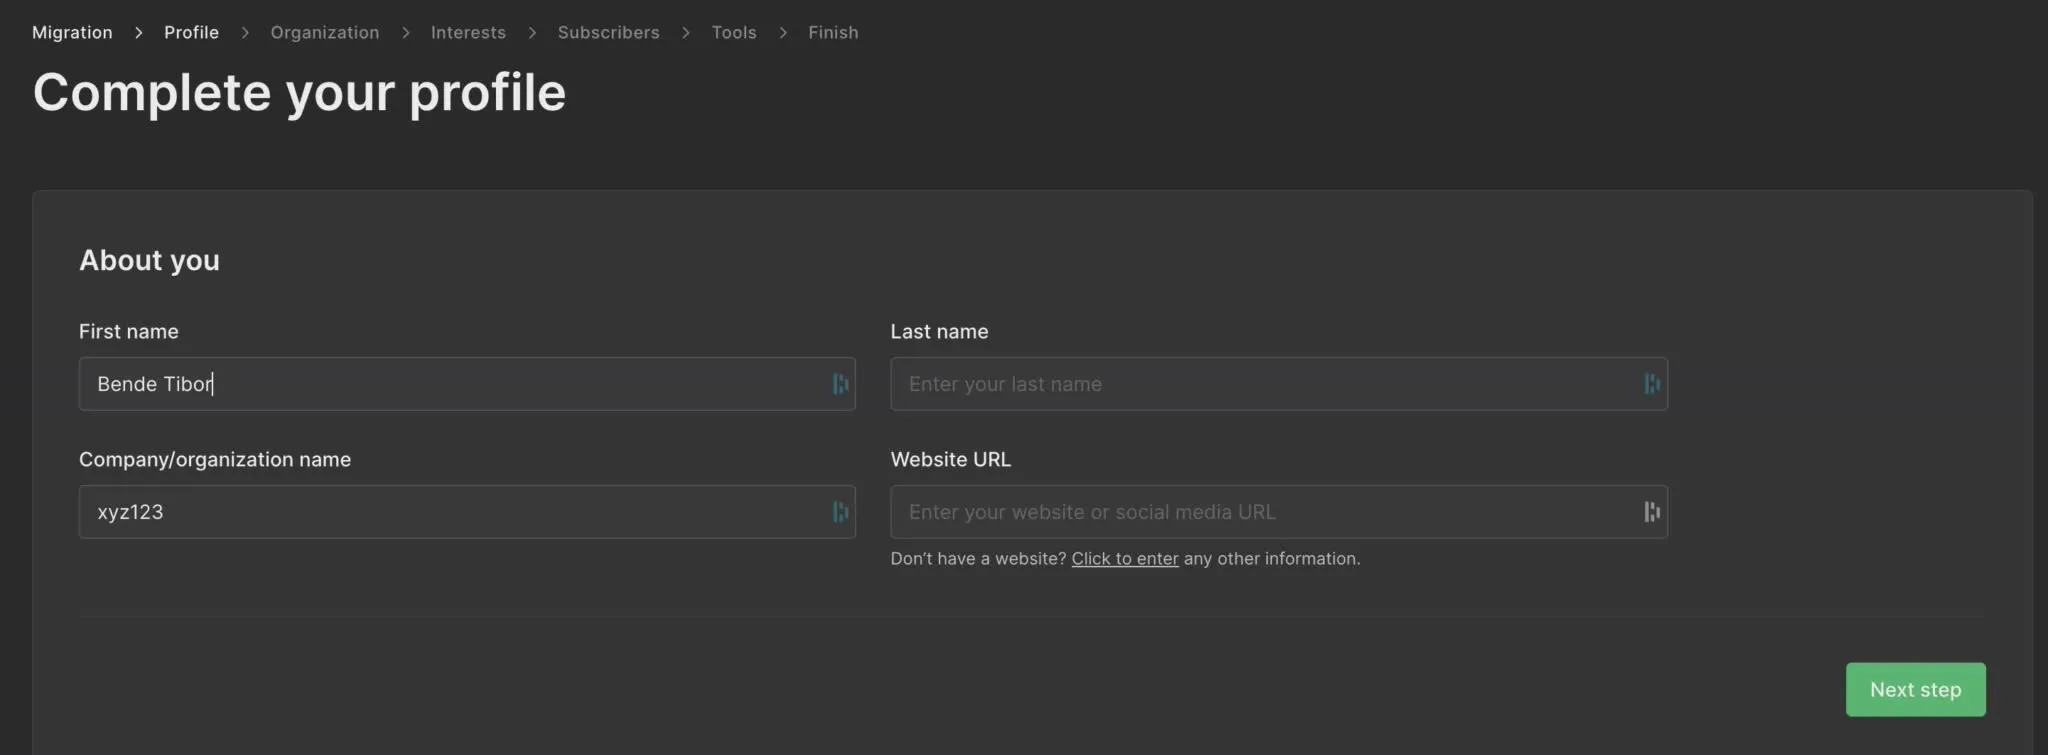Viewport: 2048px width, 755px height.
Task: Switch to the Tools breadcrumb step
Action: [734, 33]
